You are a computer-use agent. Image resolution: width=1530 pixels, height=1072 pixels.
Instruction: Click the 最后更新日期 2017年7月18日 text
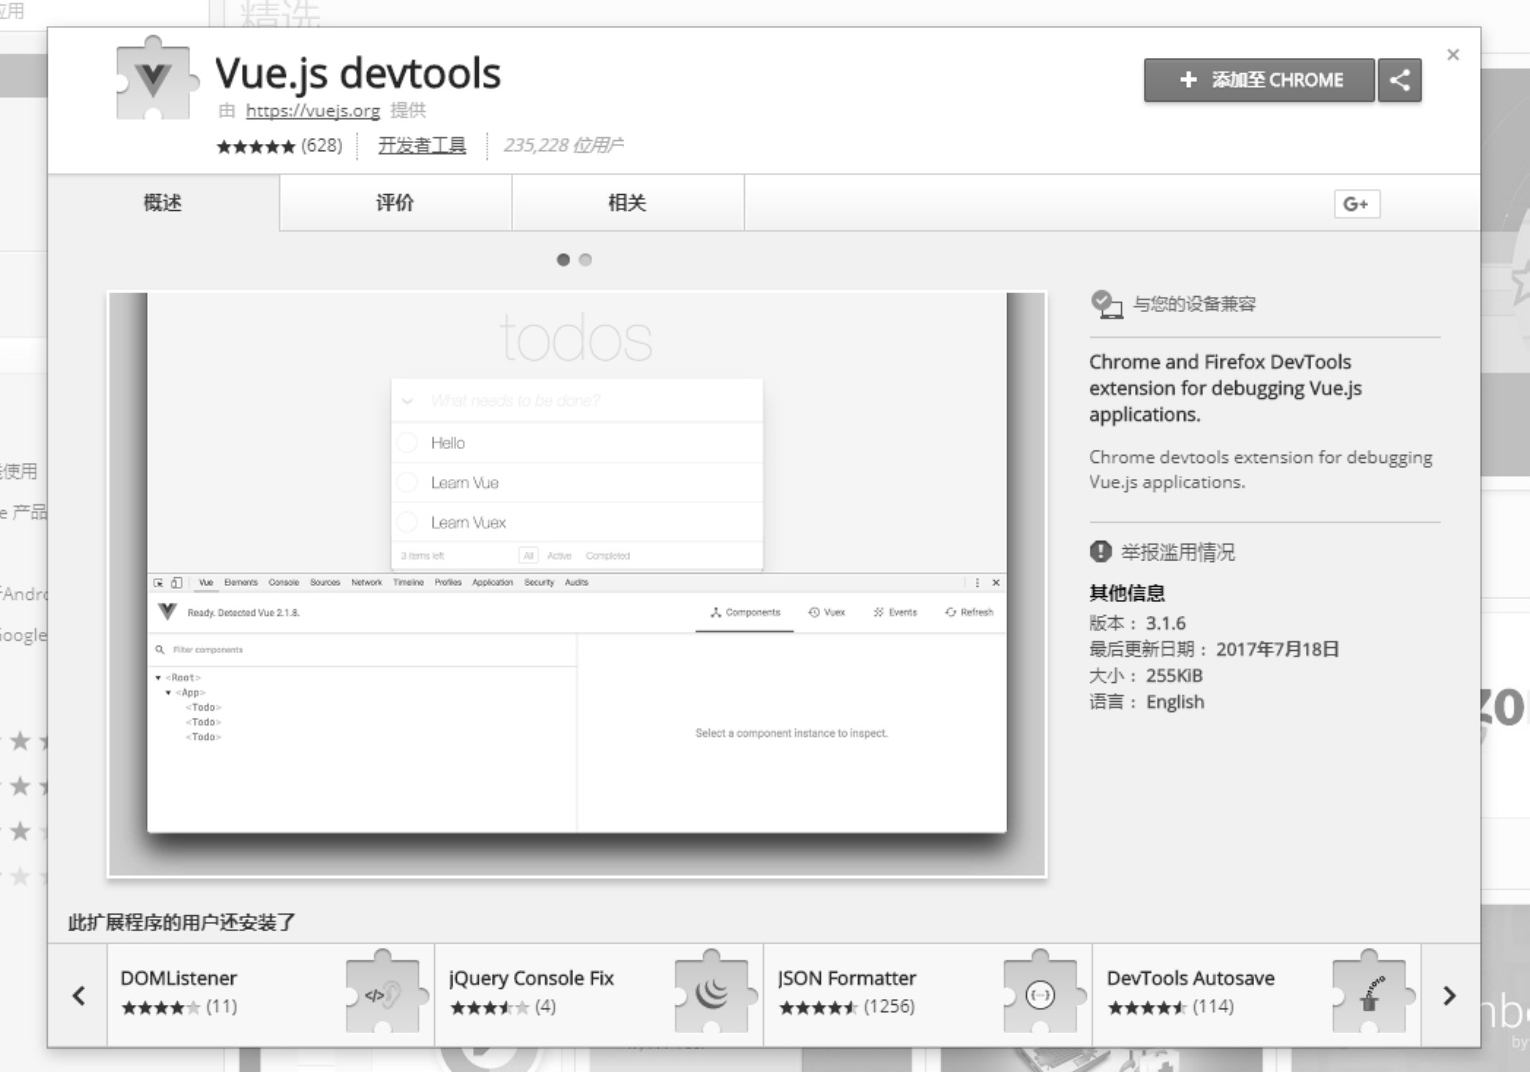(1214, 649)
